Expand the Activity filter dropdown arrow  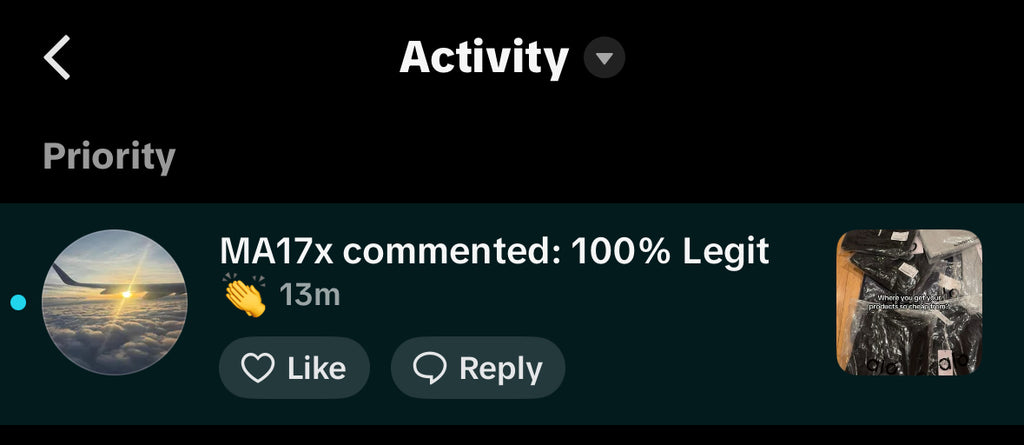tap(604, 58)
